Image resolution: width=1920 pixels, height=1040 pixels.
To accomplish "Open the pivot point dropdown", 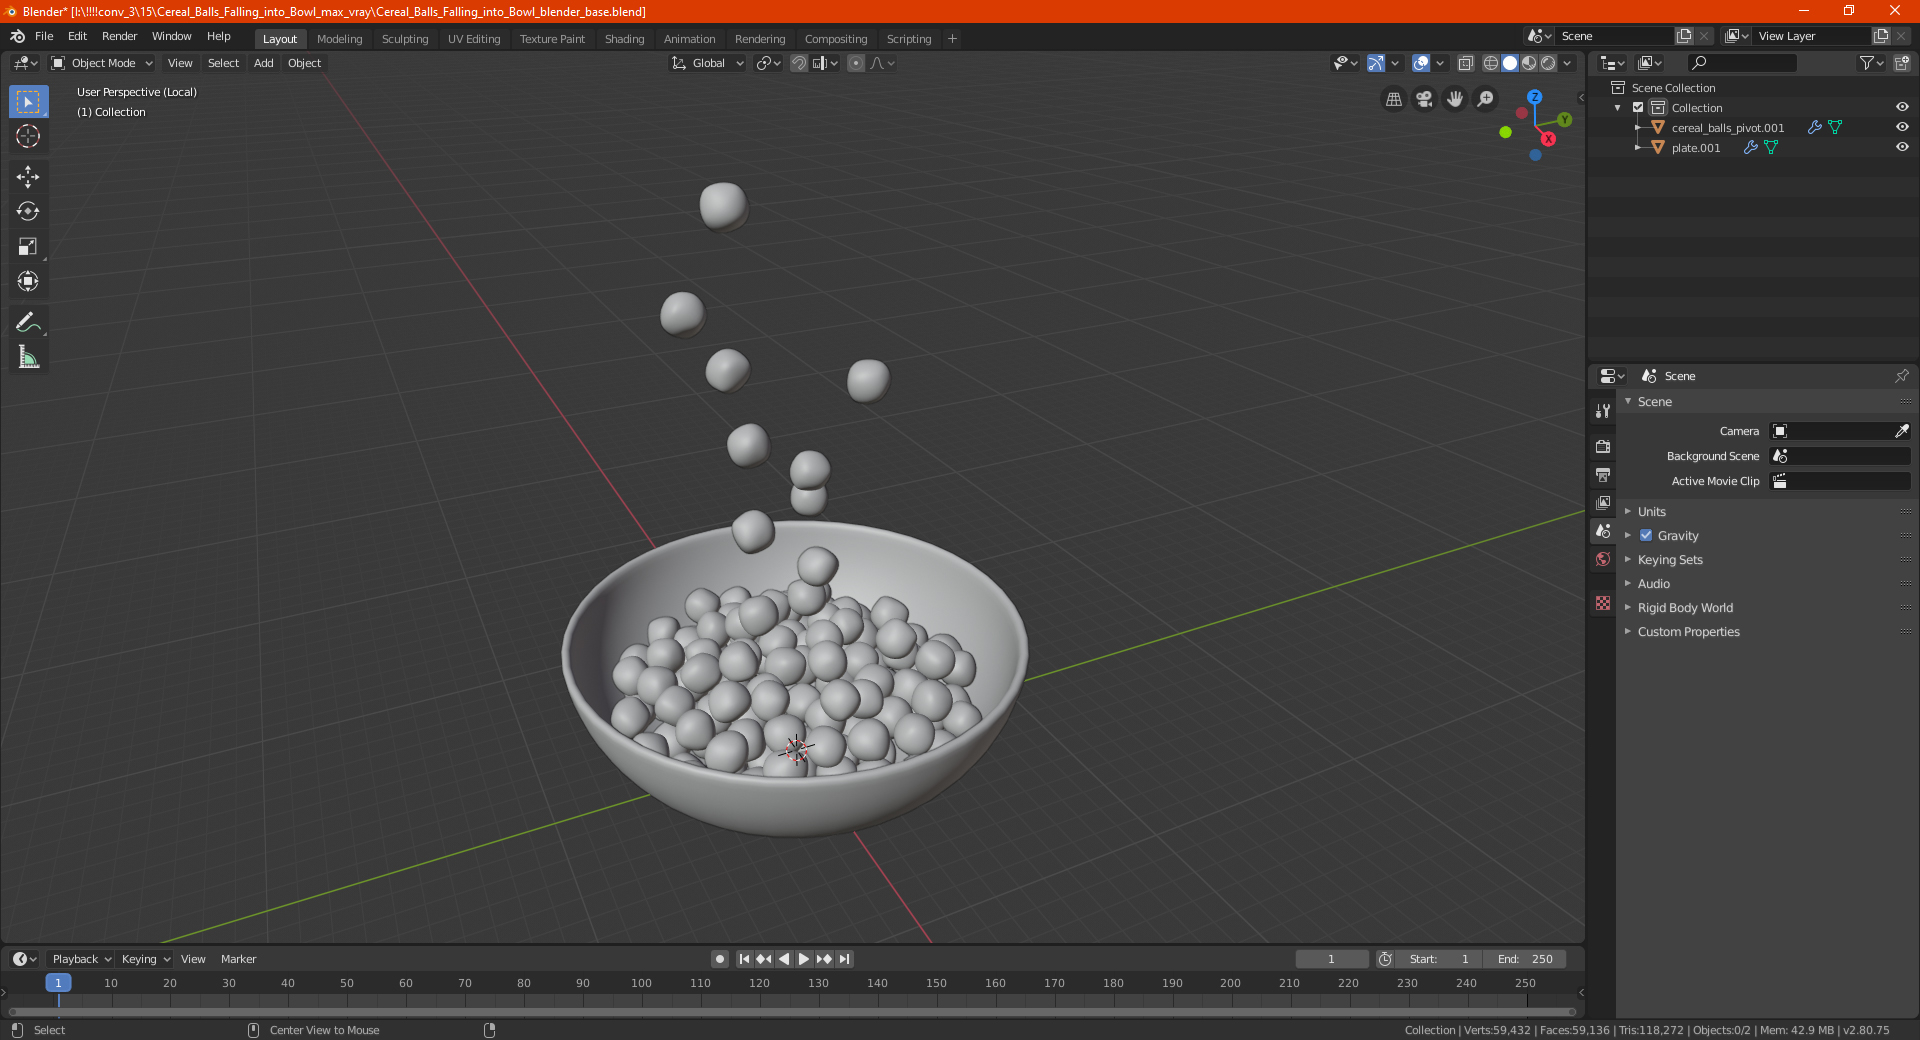I will [769, 63].
